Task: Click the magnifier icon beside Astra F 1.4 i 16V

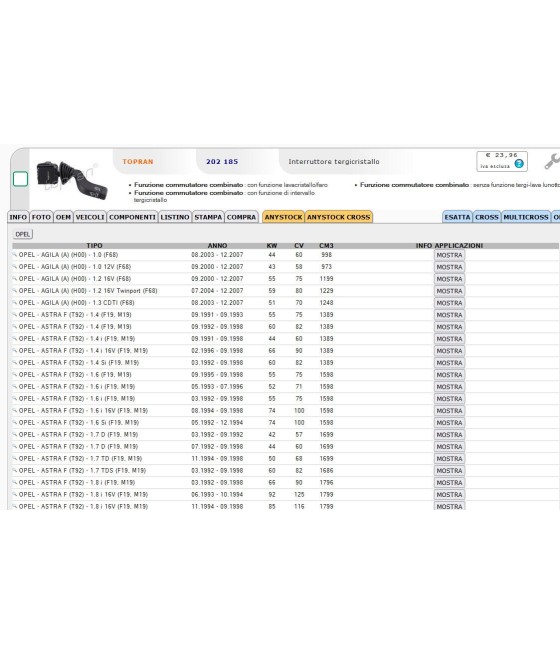Action: pyautogui.click(x=15, y=350)
